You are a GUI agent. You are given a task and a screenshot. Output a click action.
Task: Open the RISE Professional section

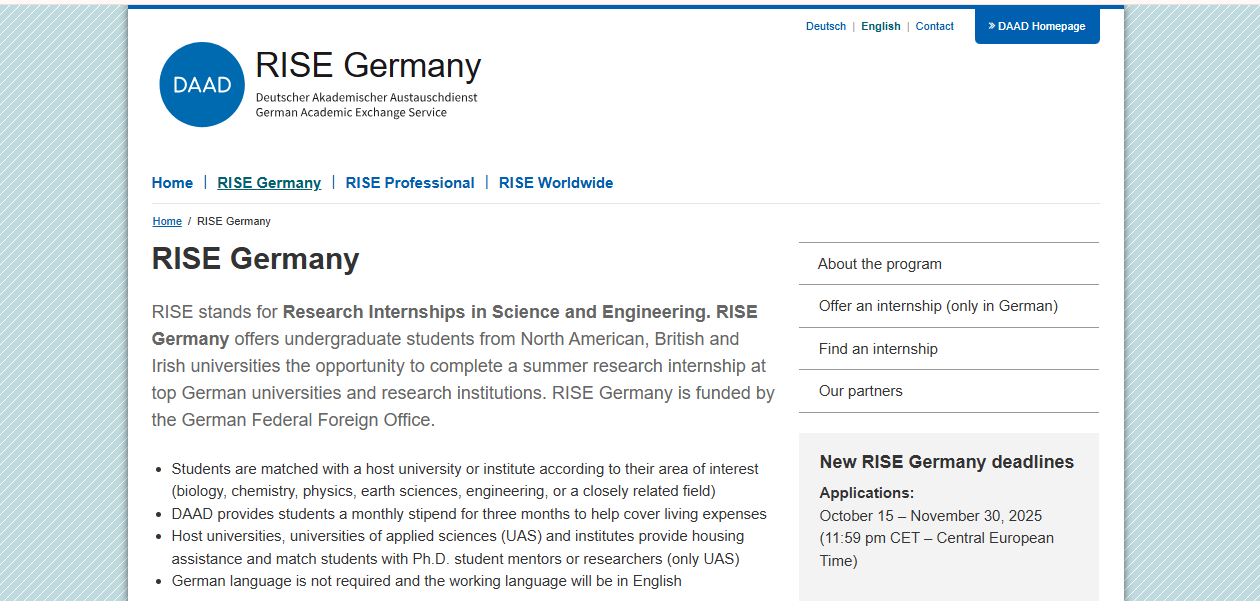click(410, 183)
